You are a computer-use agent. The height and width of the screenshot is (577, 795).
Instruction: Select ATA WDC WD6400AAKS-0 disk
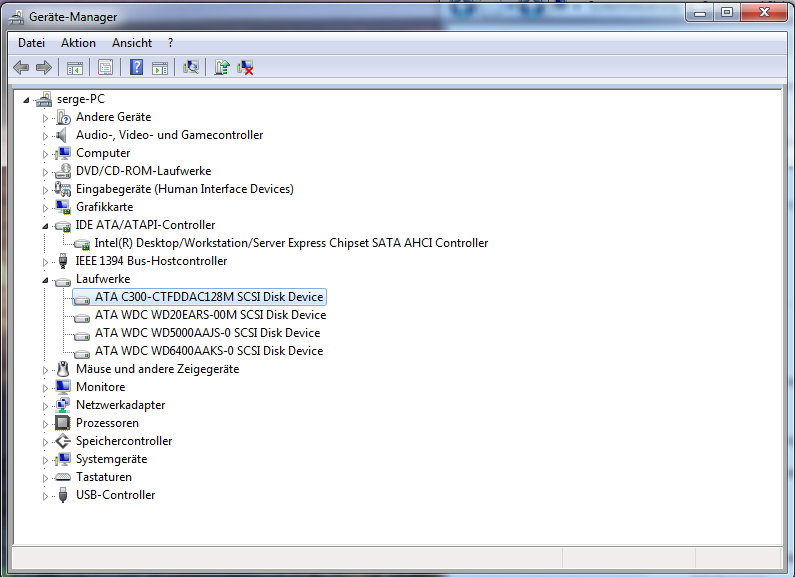(209, 351)
